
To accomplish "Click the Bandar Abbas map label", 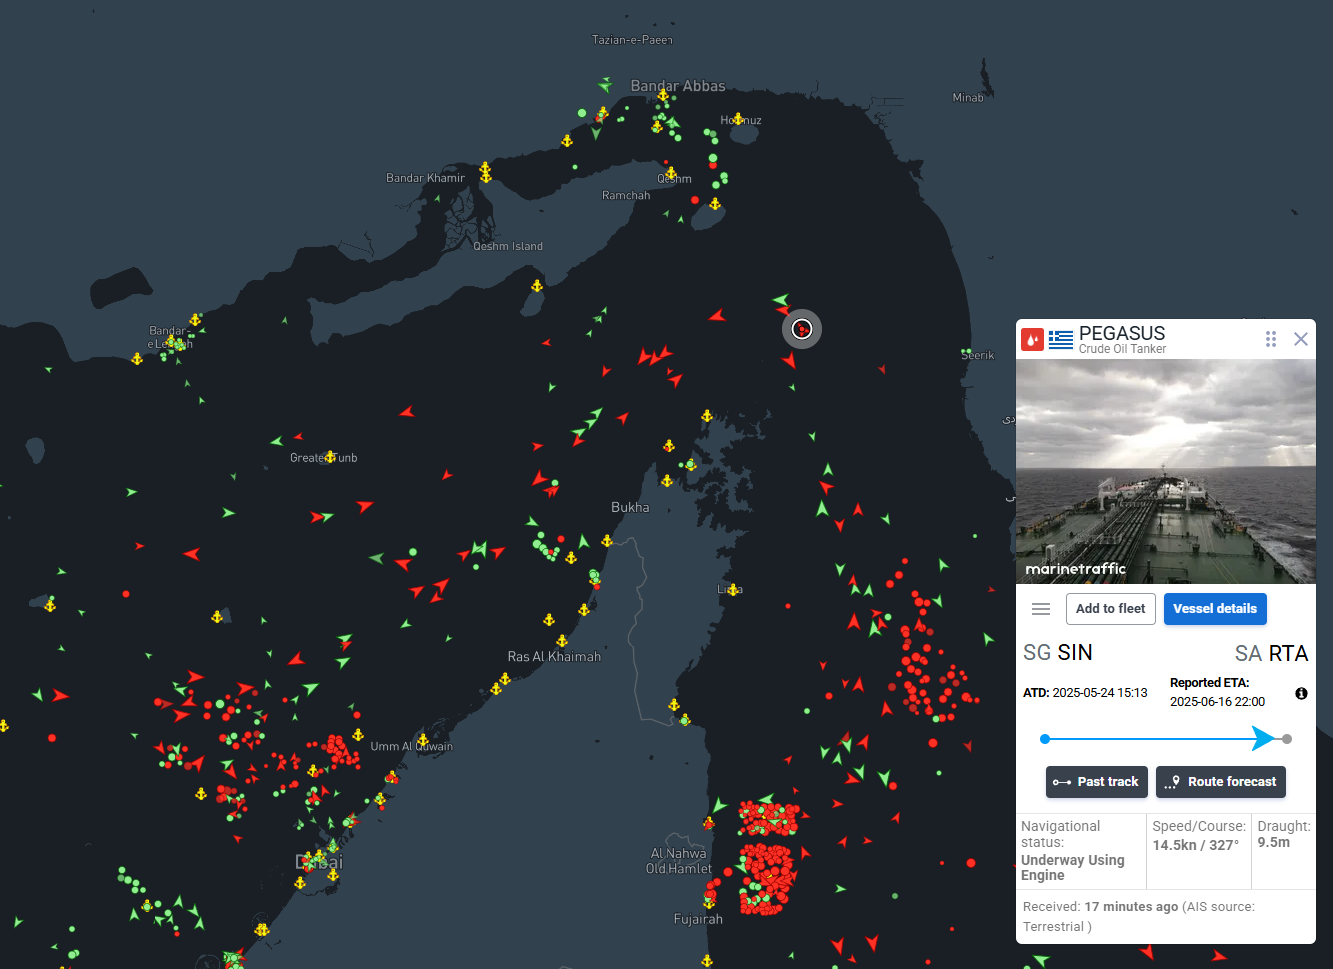I will (678, 86).
